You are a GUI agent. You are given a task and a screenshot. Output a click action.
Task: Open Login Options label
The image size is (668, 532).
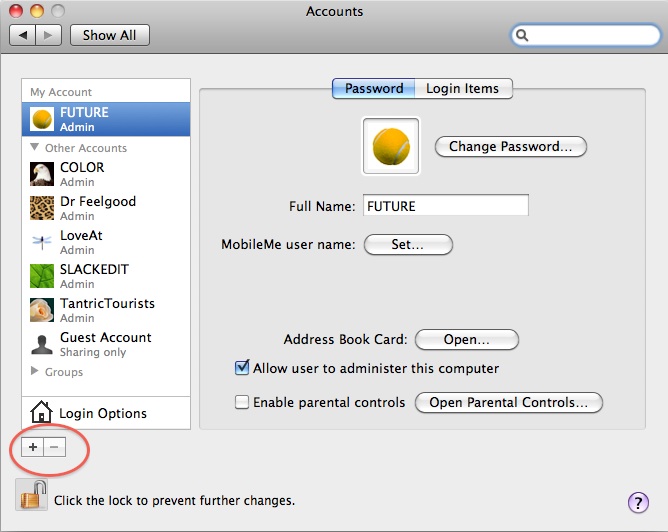[103, 414]
